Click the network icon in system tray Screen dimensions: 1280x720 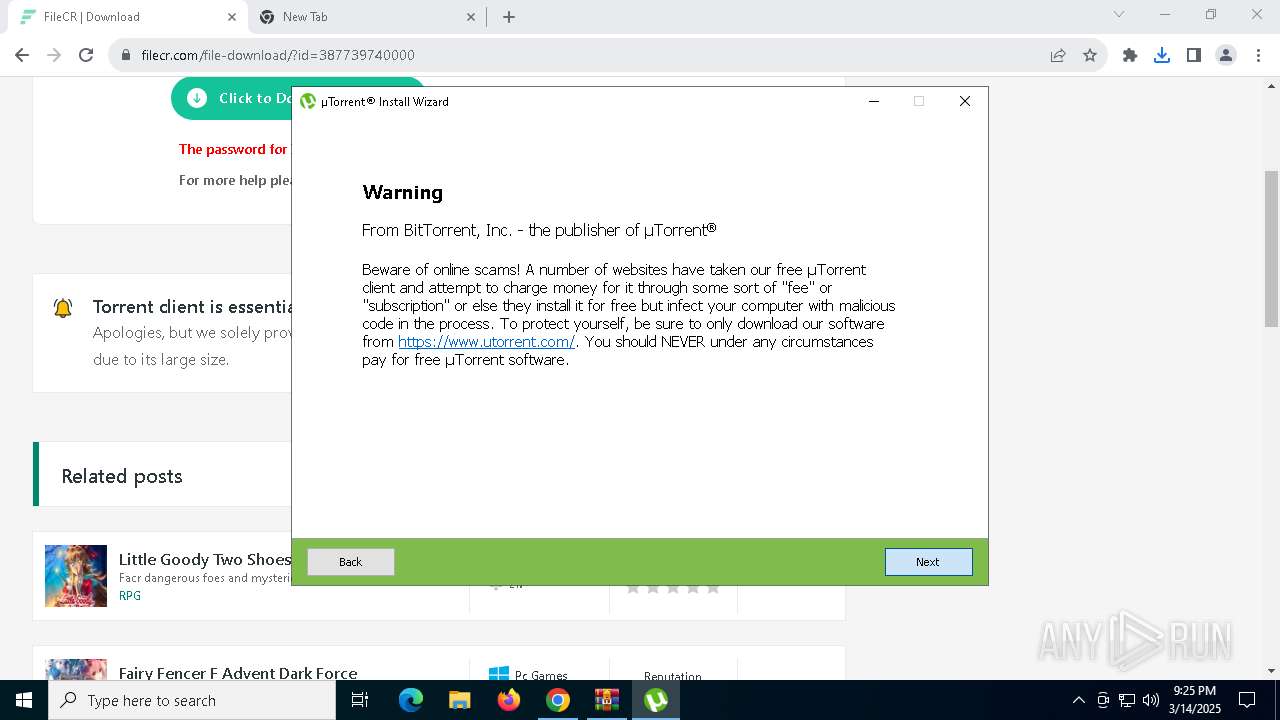coord(1127,700)
